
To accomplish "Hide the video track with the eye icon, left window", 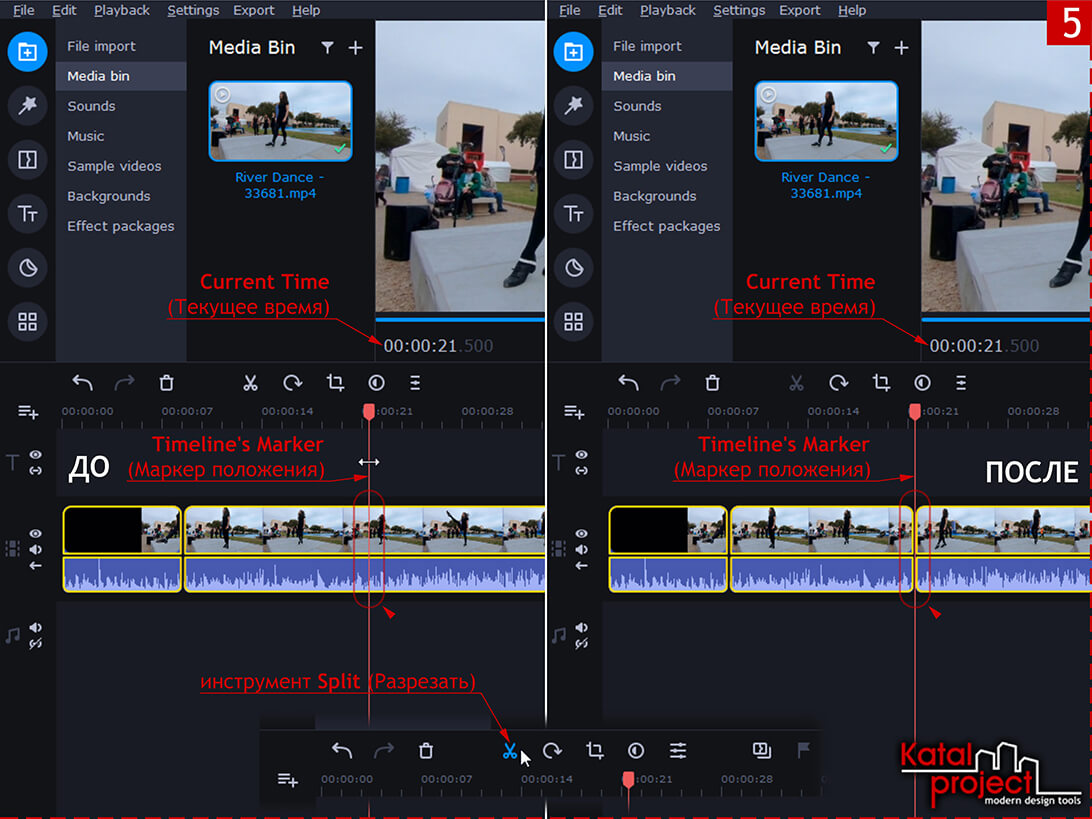I will coord(35,534).
